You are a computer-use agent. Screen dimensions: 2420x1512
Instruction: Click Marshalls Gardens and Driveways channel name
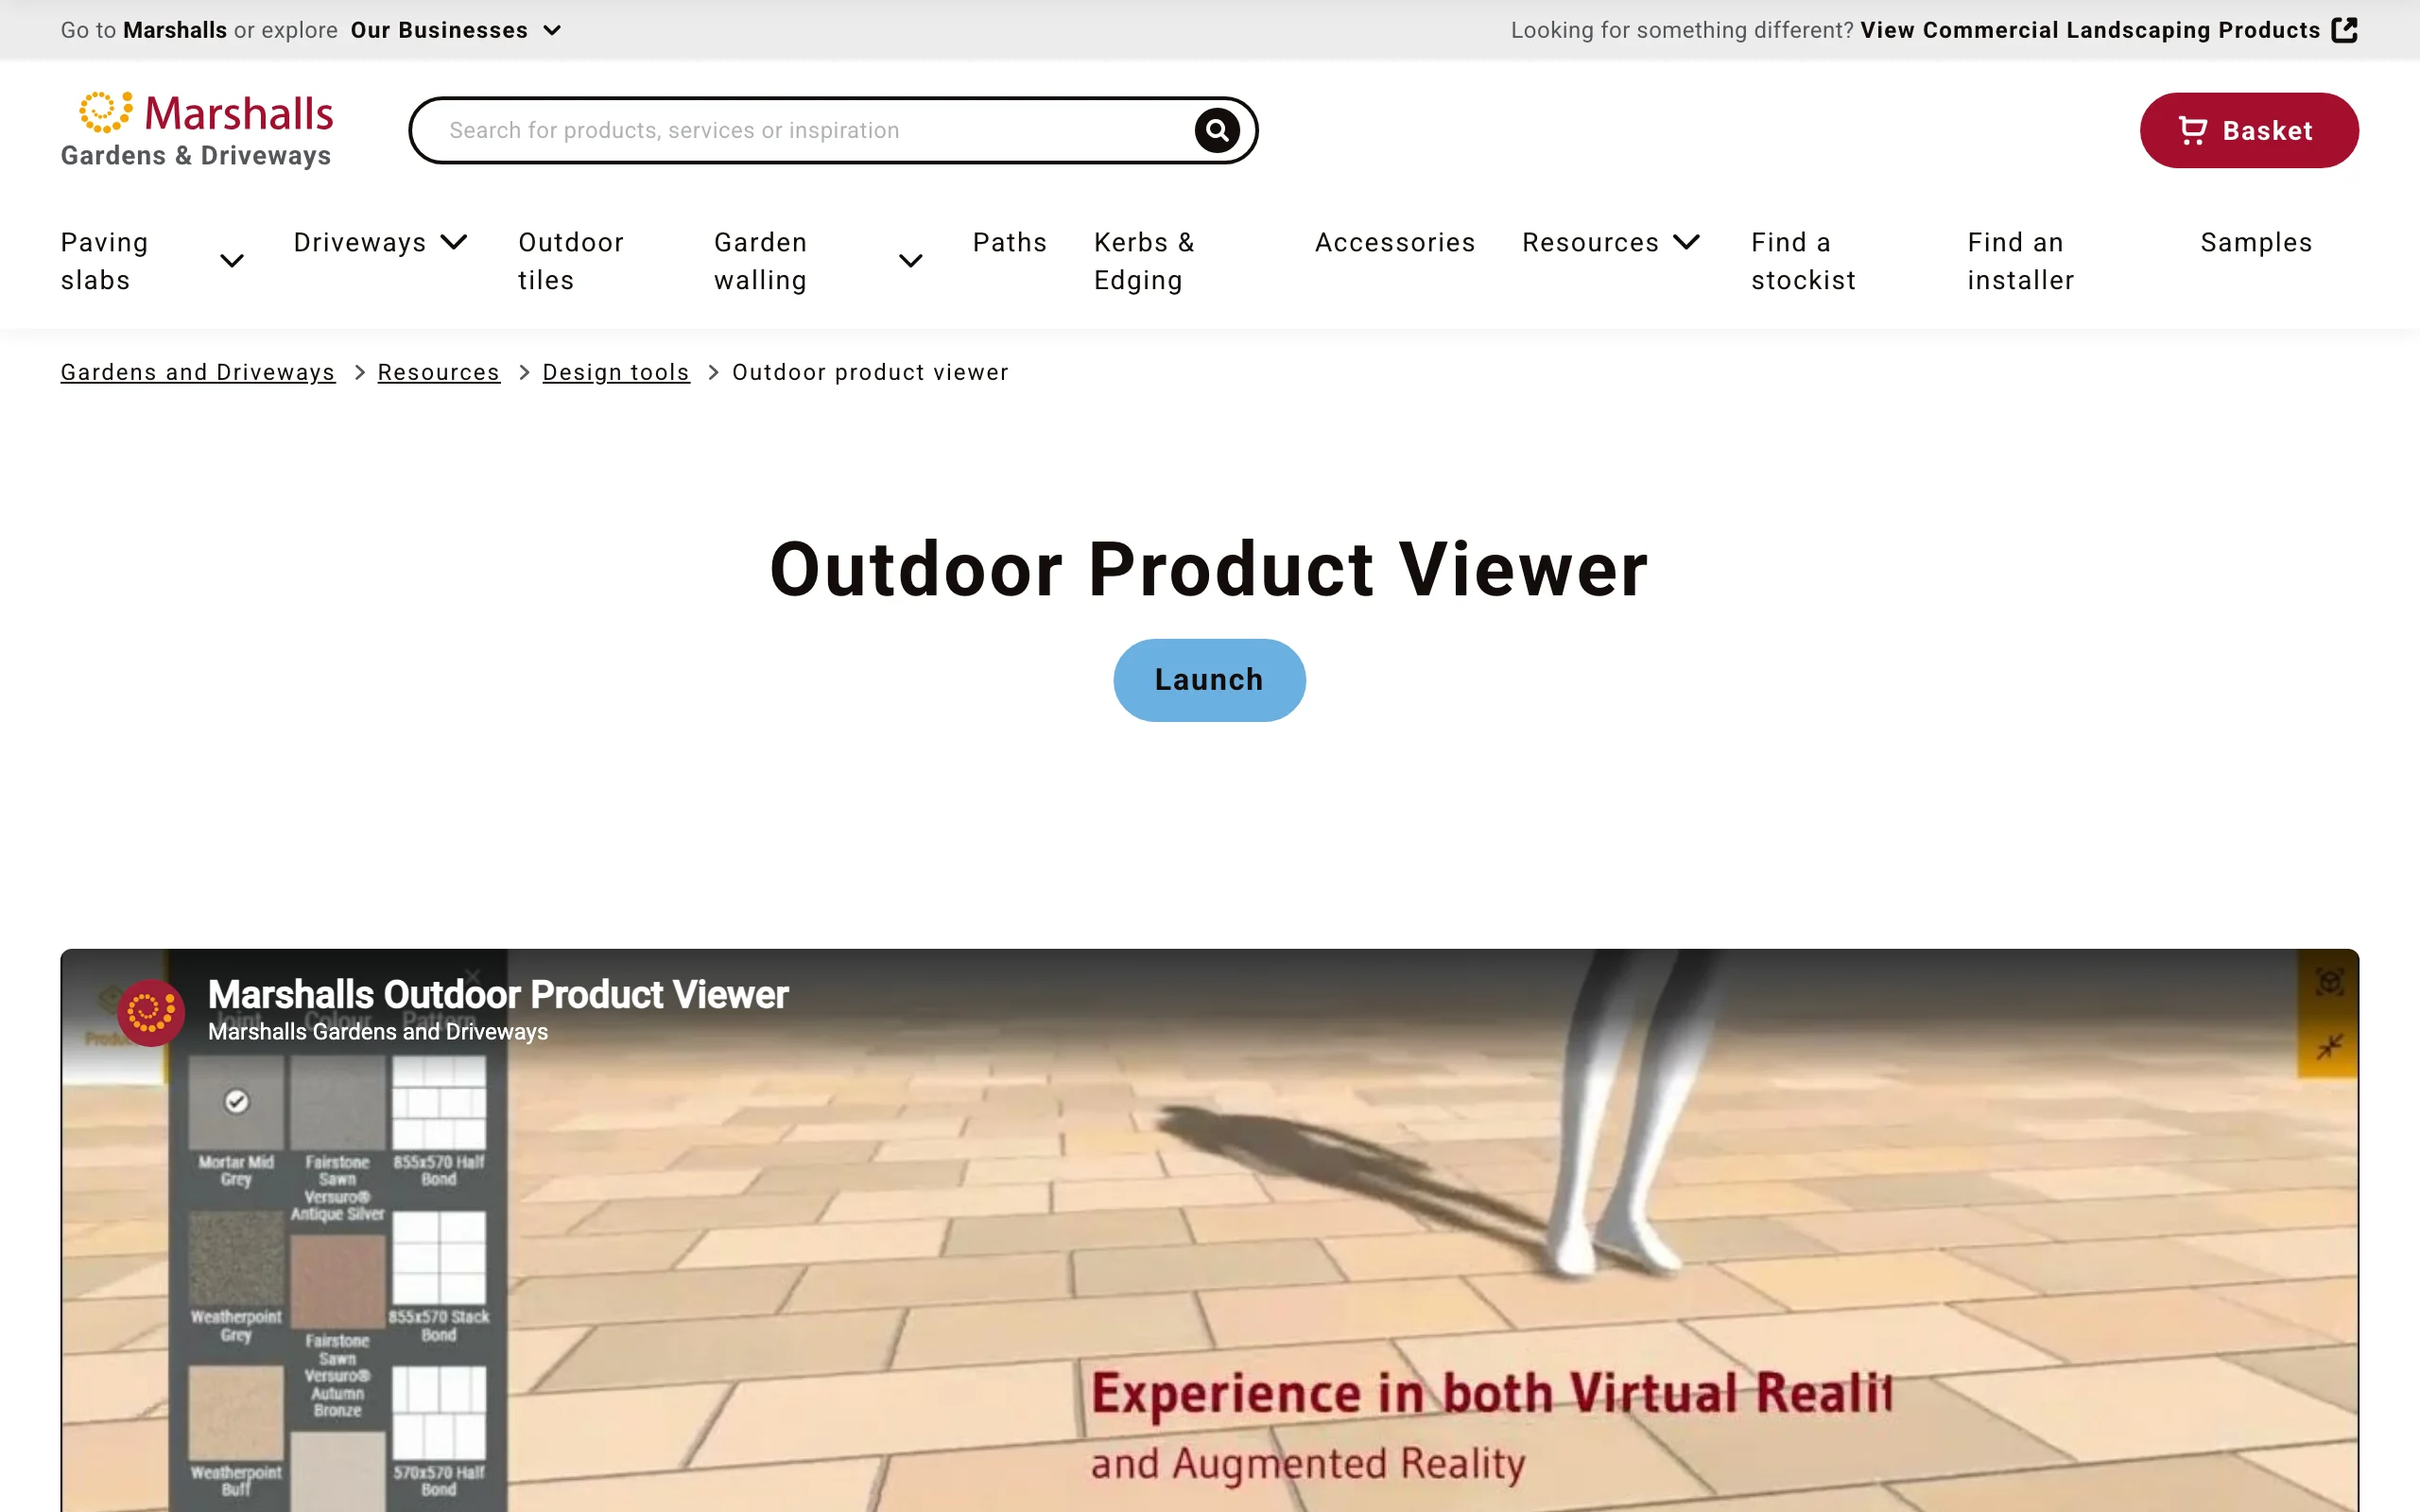pyautogui.click(x=378, y=1032)
